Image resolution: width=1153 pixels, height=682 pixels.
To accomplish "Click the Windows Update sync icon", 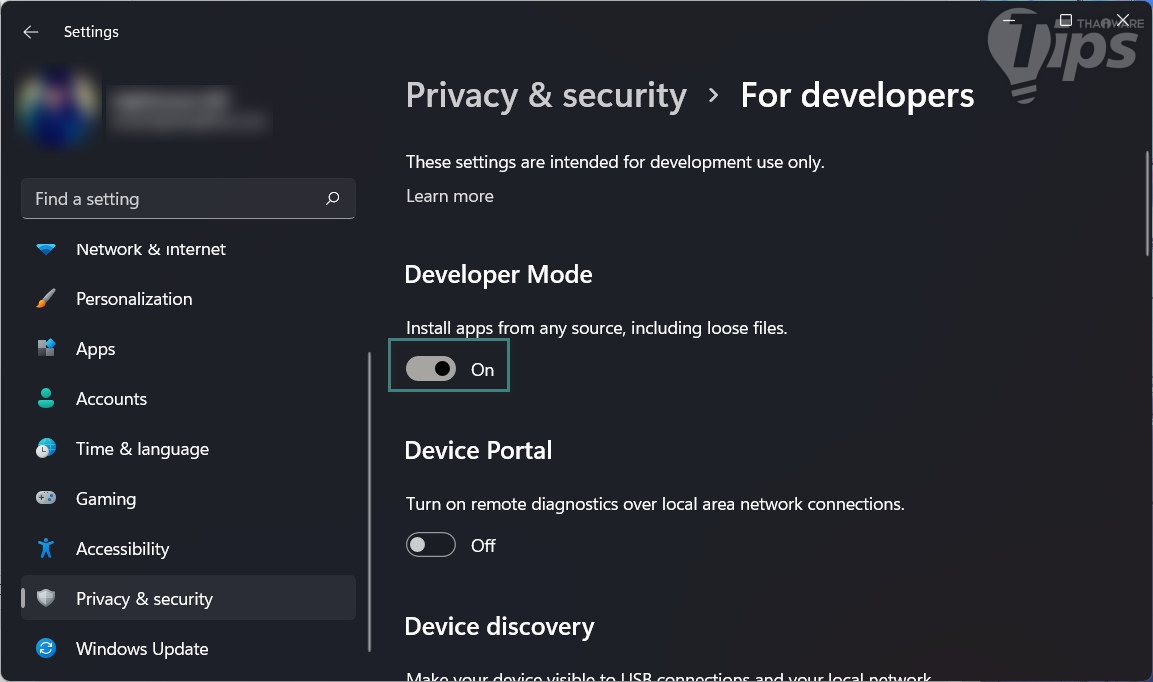I will (46, 649).
